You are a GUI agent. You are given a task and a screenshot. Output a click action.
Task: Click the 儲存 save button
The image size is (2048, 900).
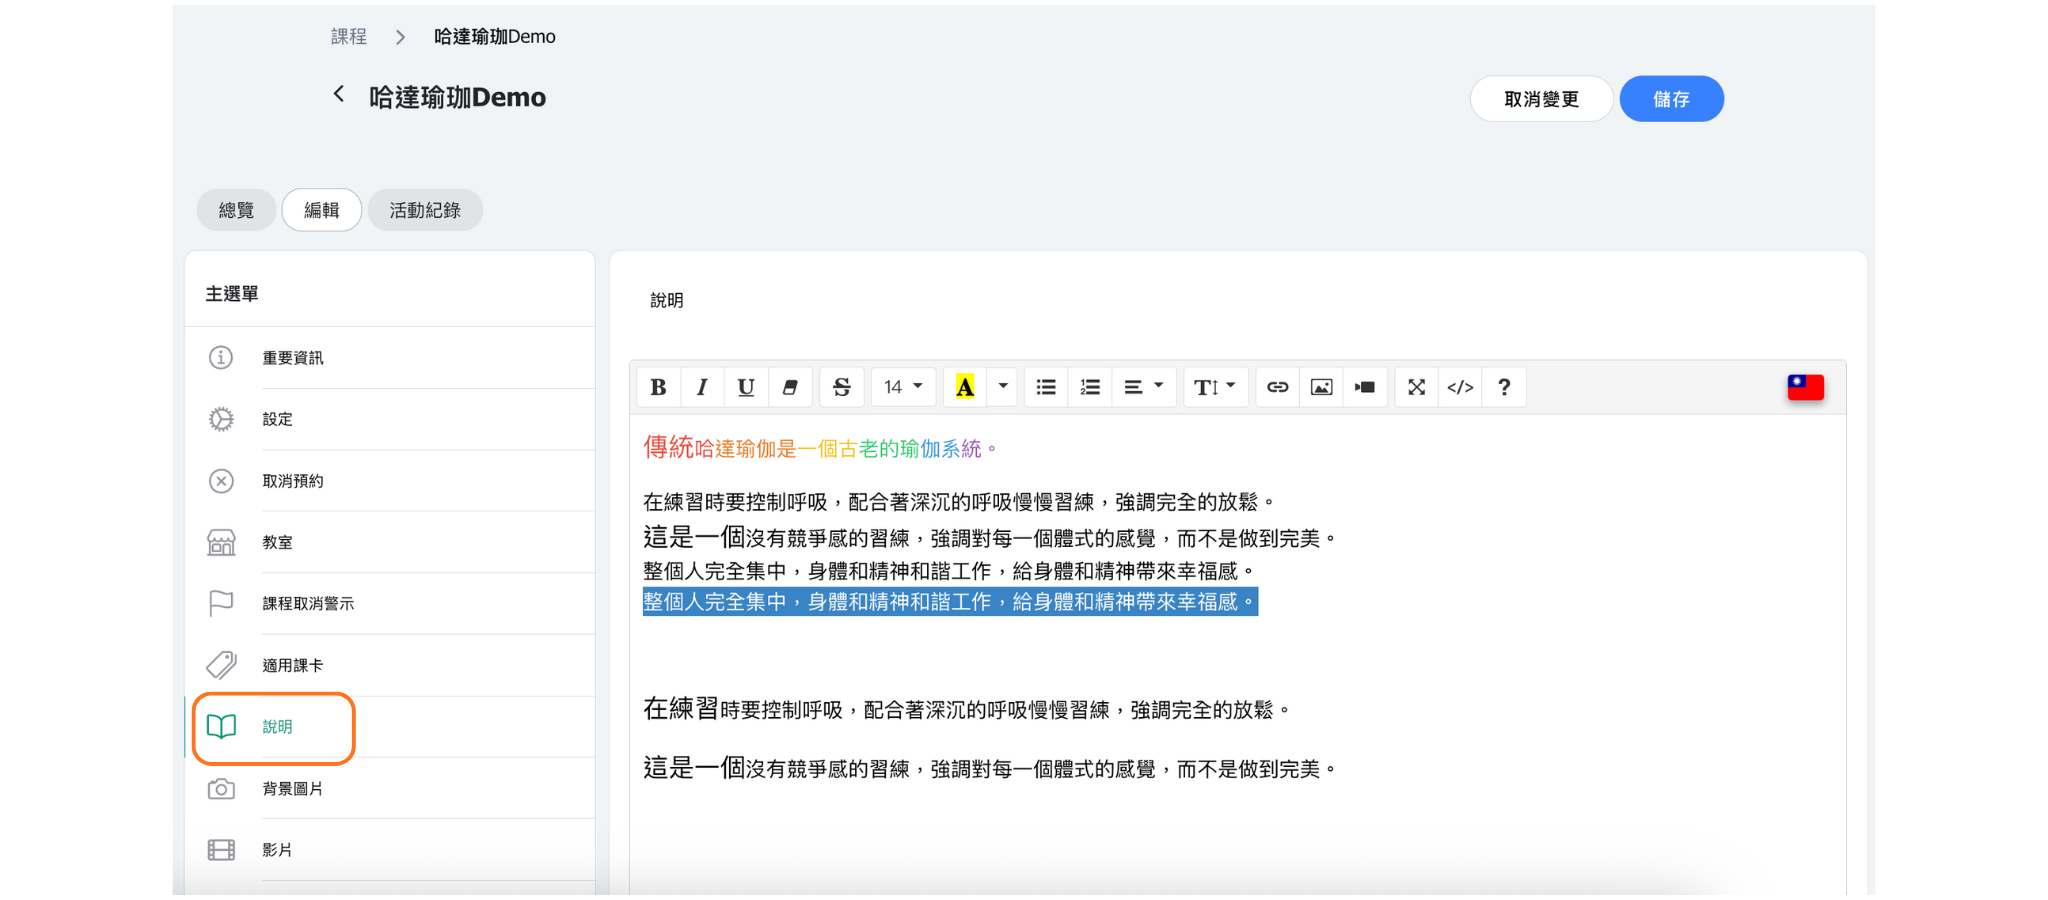(x=1671, y=99)
